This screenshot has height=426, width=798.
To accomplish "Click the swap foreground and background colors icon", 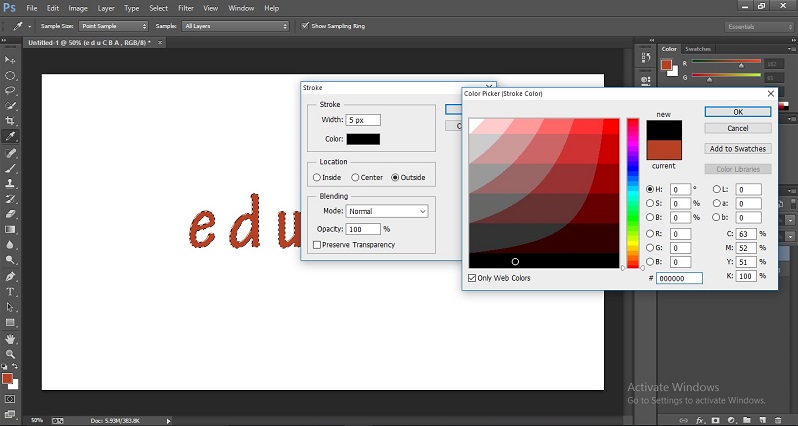I will coord(15,366).
